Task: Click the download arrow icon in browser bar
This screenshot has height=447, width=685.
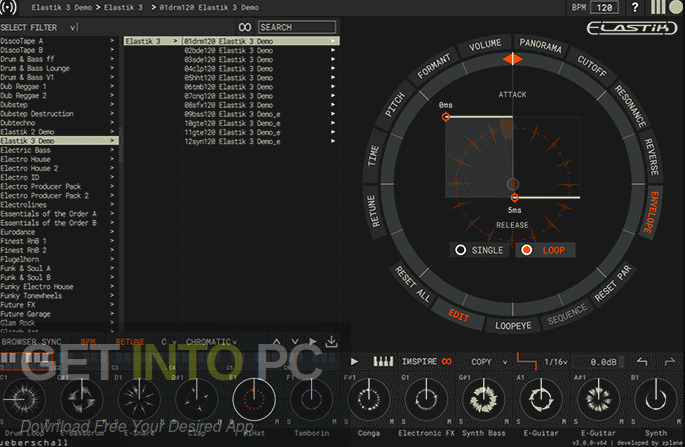Action: (332, 341)
